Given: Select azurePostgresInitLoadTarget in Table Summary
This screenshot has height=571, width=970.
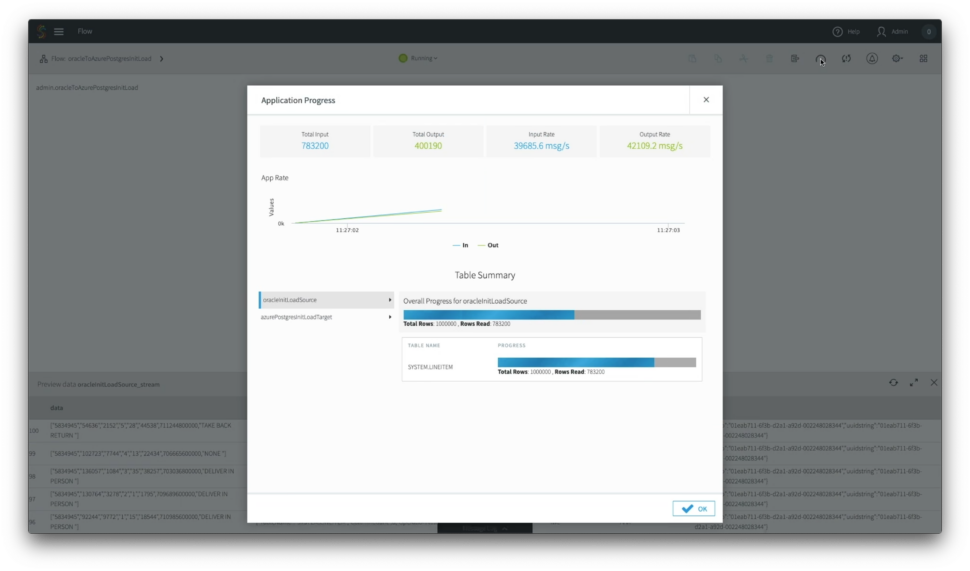Looking at the screenshot, I should tap(326, 317).
